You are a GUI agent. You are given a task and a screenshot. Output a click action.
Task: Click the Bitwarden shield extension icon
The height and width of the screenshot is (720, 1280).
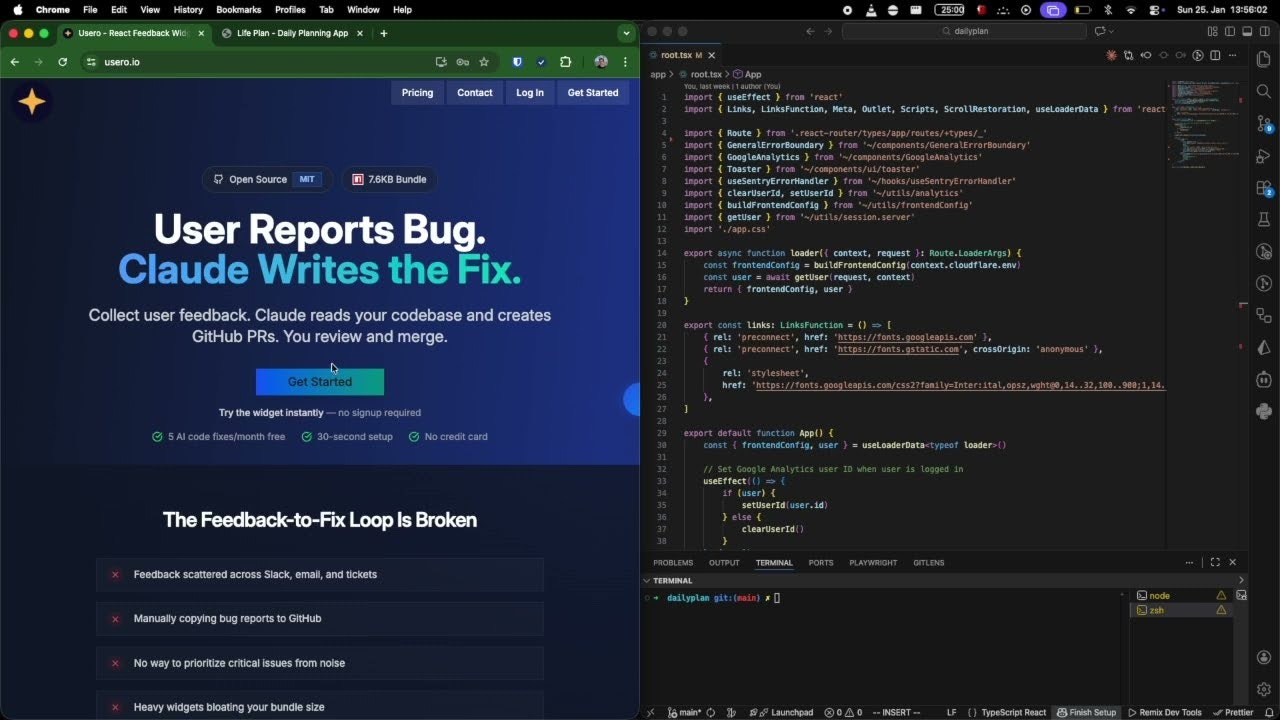(517, 62)
